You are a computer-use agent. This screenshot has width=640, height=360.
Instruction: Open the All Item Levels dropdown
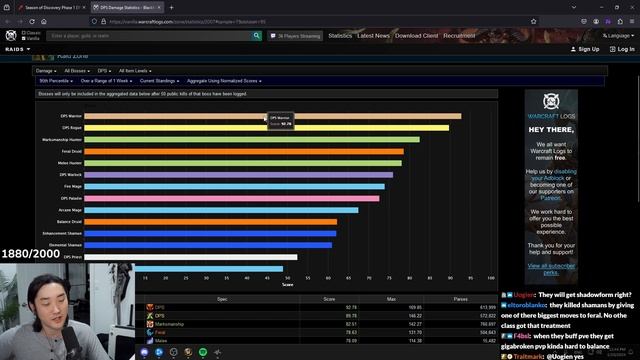(x=135, y=71)
